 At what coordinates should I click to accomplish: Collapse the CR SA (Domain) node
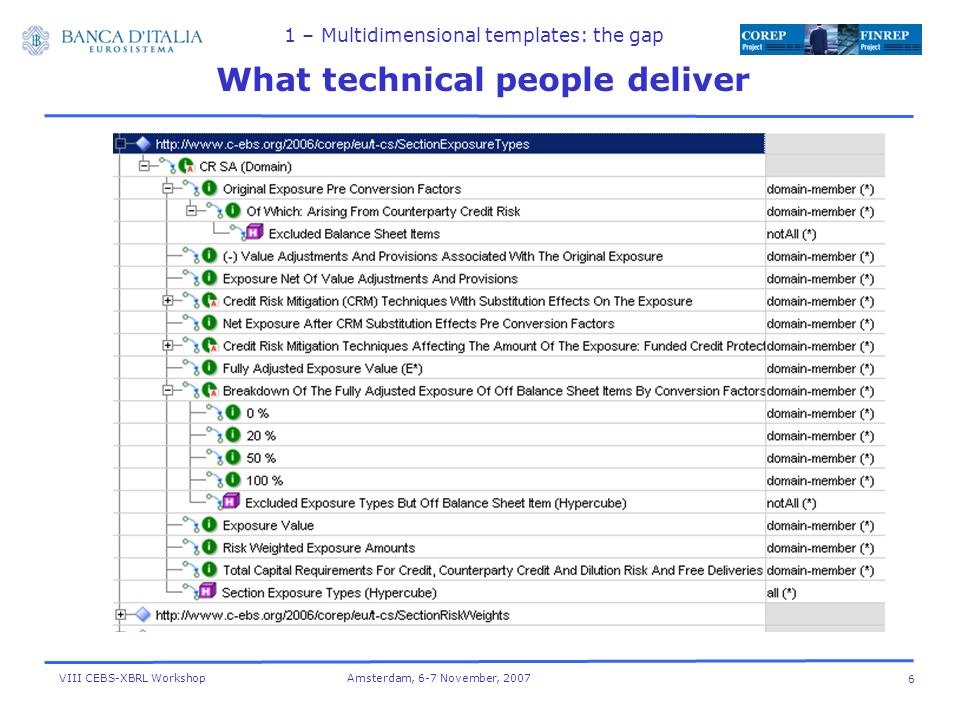pos(144,166)
